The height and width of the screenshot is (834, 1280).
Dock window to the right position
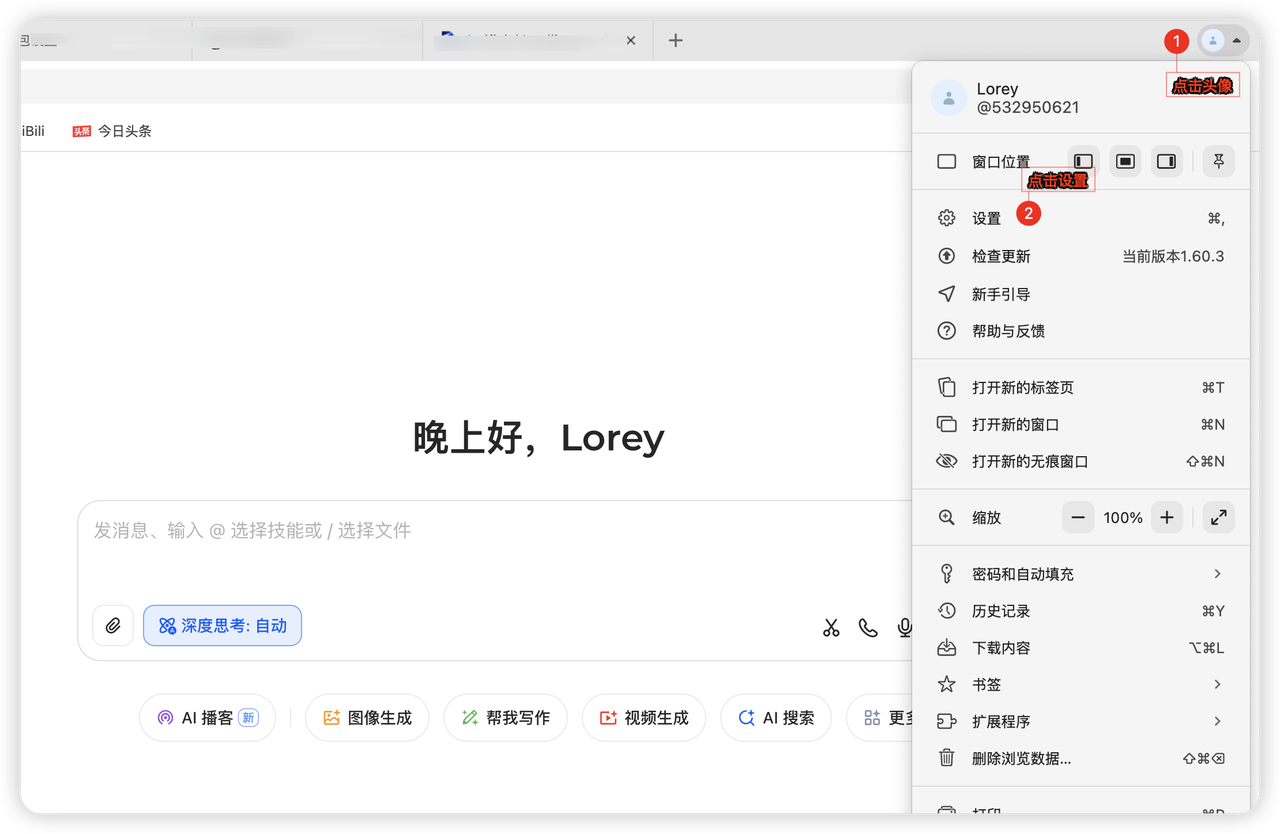pos(1167,161)
